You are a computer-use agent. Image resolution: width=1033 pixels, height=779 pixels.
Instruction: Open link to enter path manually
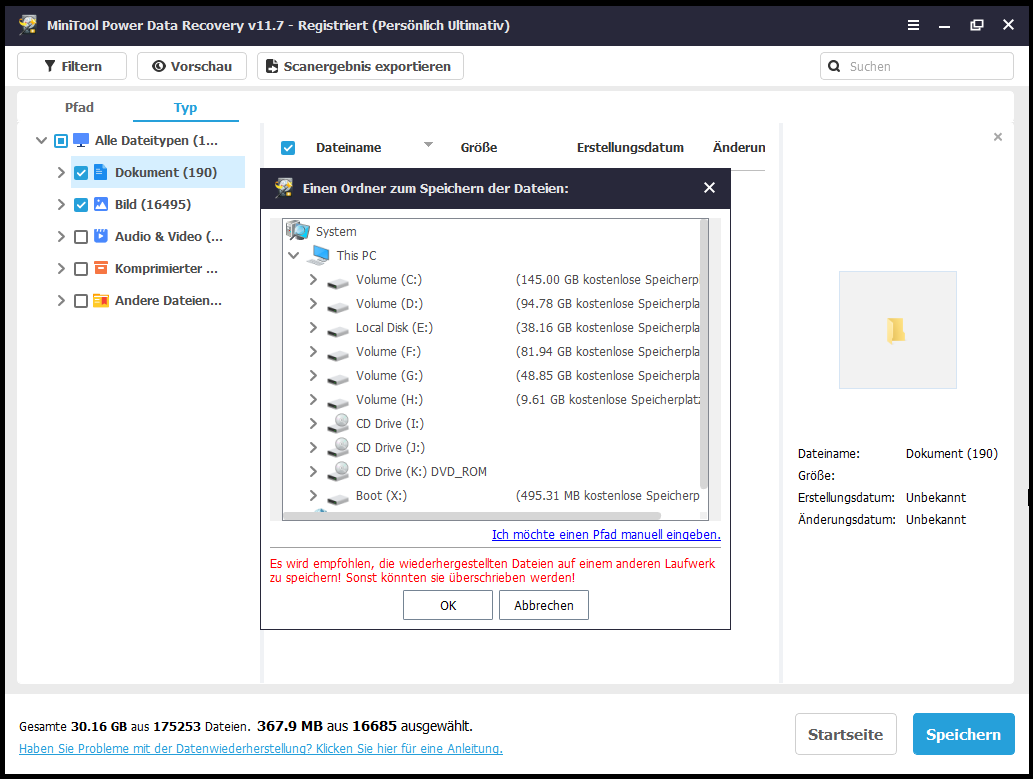(x=606, y=534)
